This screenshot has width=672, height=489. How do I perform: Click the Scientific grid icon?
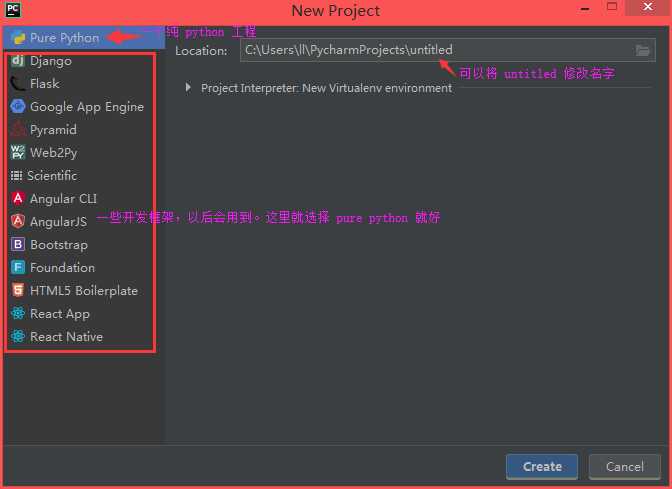pyautogui.click(x=16, y=175)
